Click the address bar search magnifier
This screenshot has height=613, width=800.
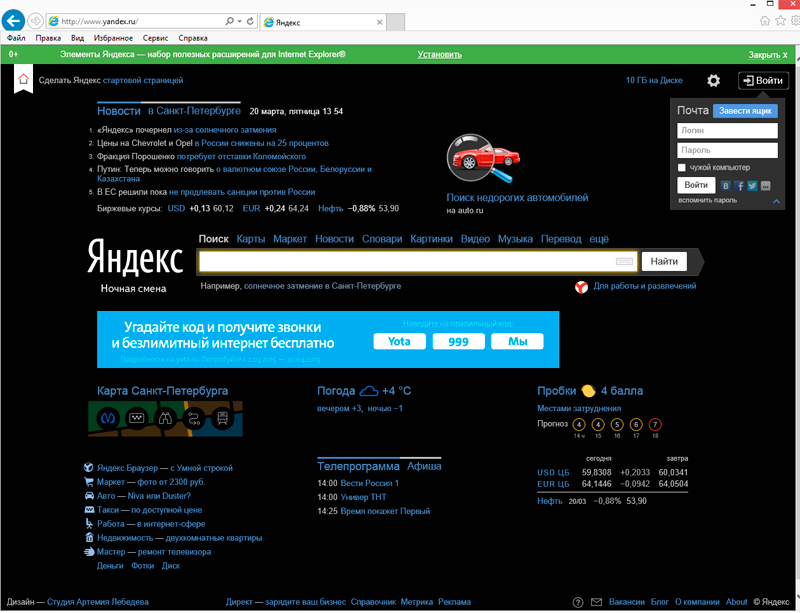click(x=230, y=21)
